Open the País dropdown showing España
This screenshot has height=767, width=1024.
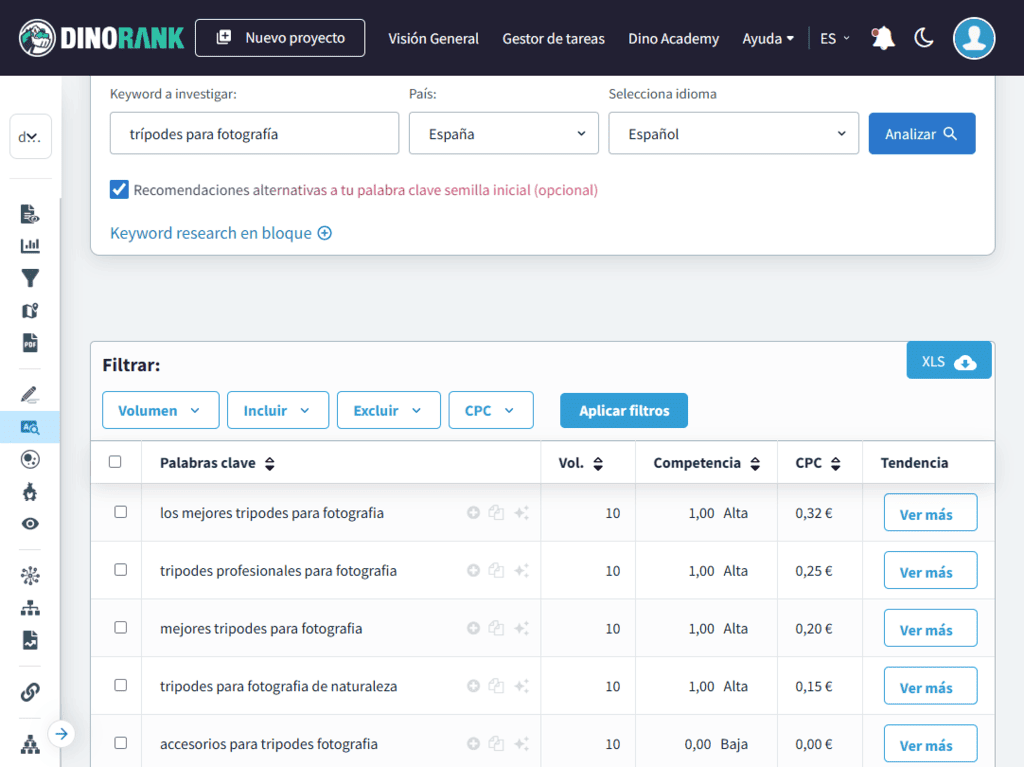[503, 133]
